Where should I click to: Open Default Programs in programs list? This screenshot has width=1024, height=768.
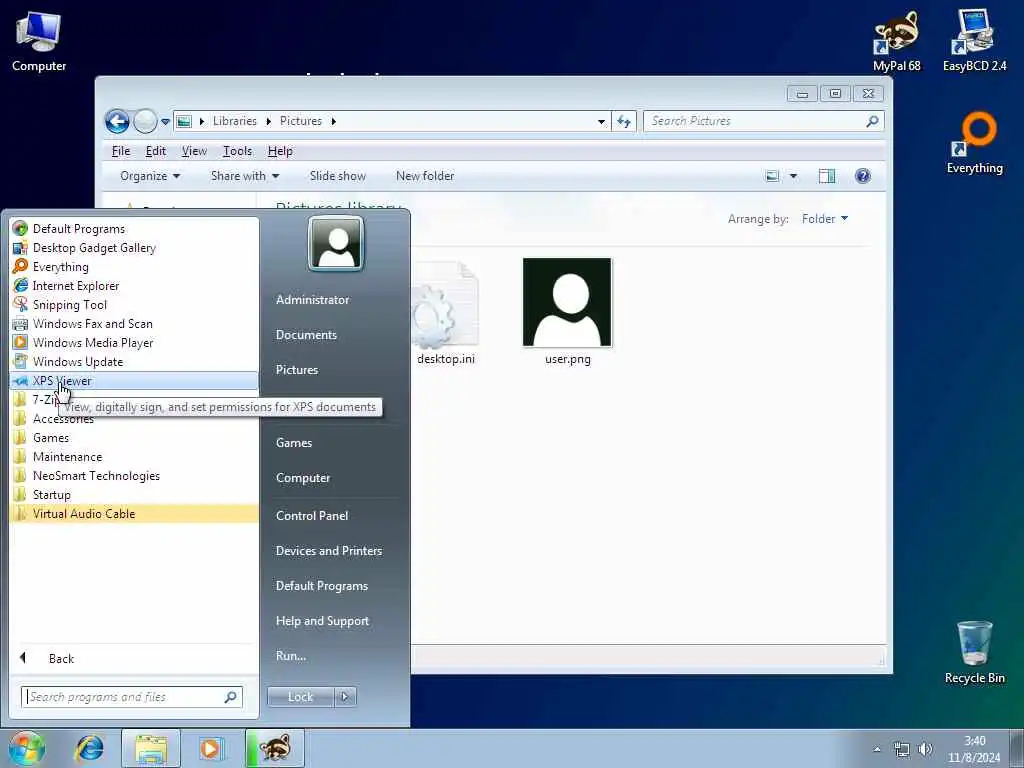134,229
